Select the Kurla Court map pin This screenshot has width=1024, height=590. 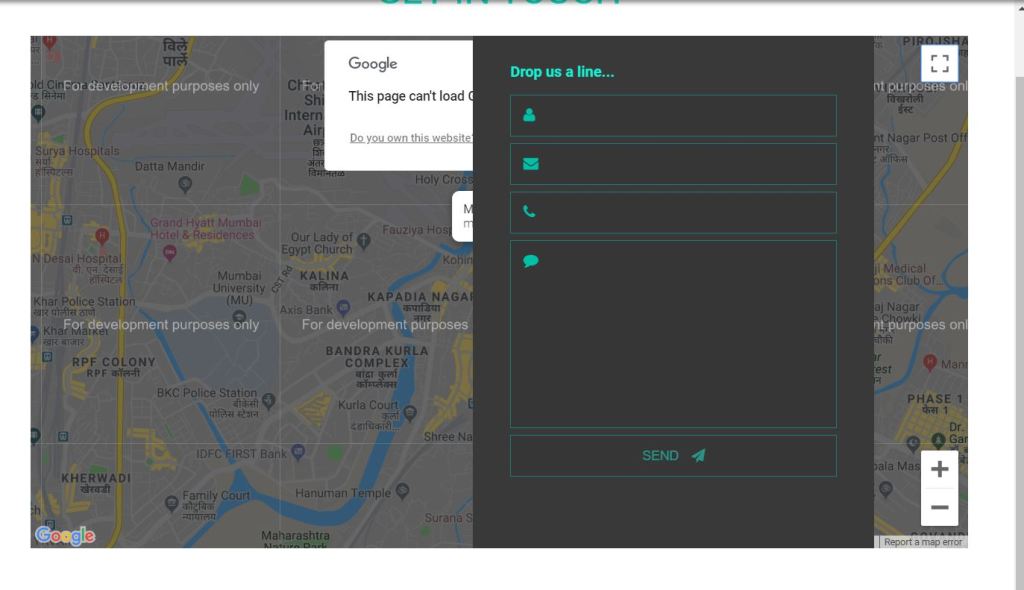[410, 412]
